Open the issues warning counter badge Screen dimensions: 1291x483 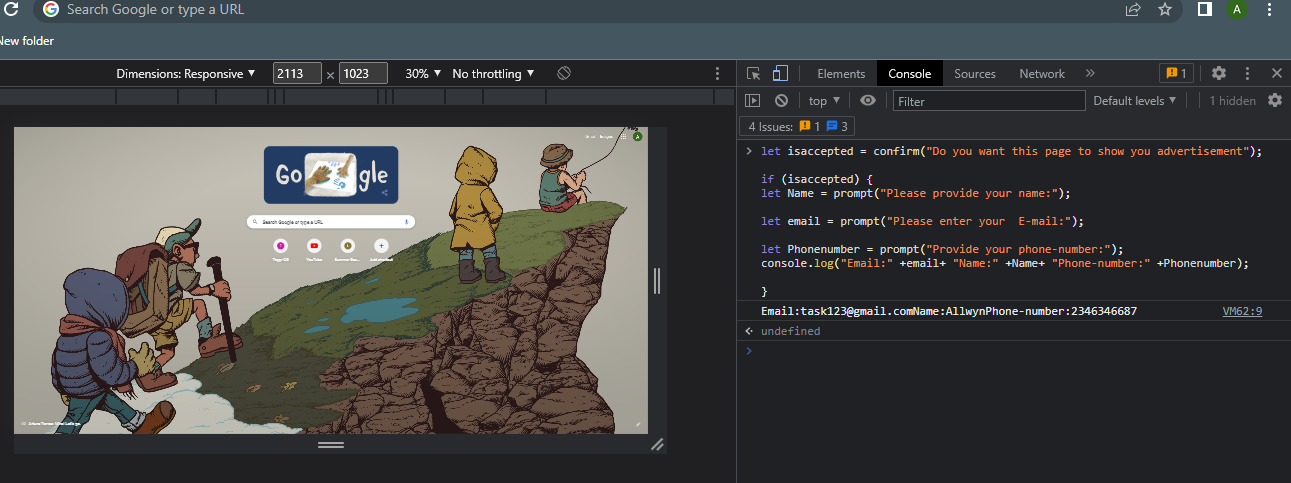pos(1175,73)
